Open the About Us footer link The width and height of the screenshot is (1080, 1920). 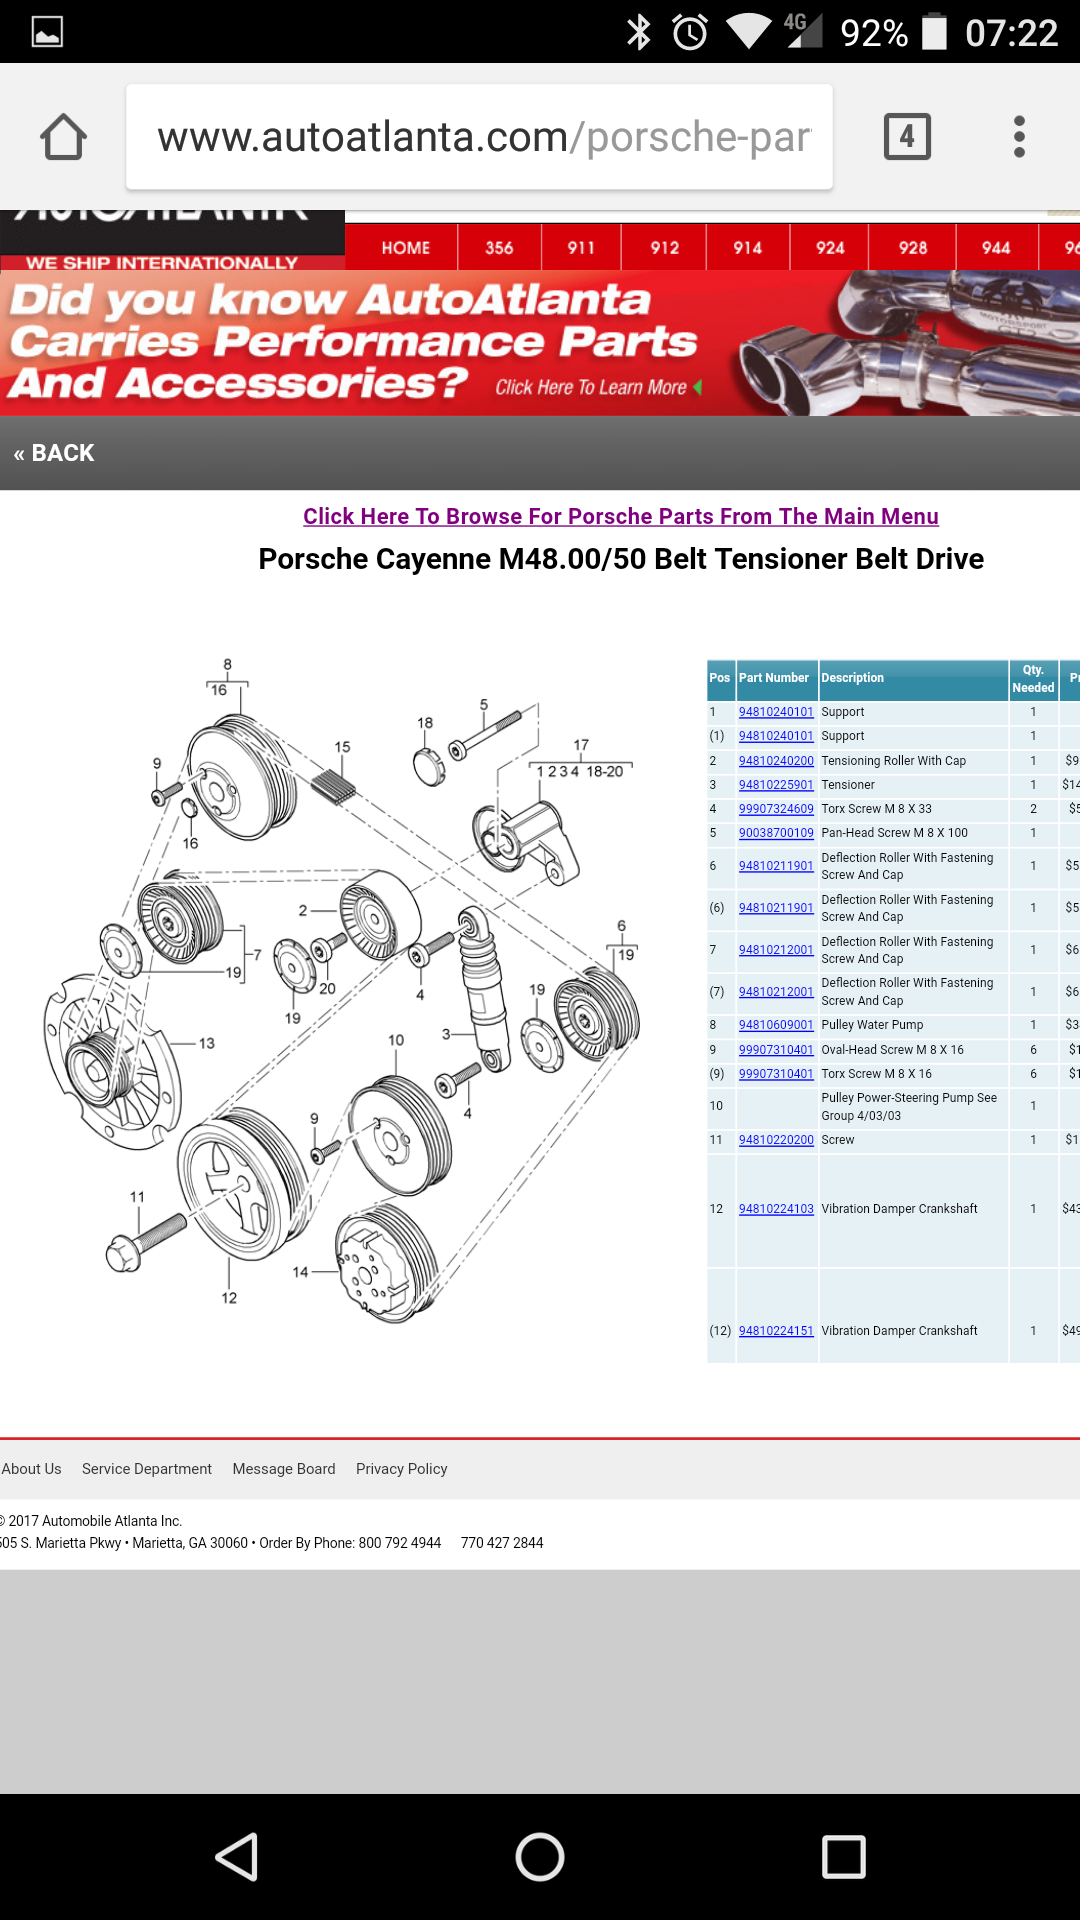(31, 1469)
